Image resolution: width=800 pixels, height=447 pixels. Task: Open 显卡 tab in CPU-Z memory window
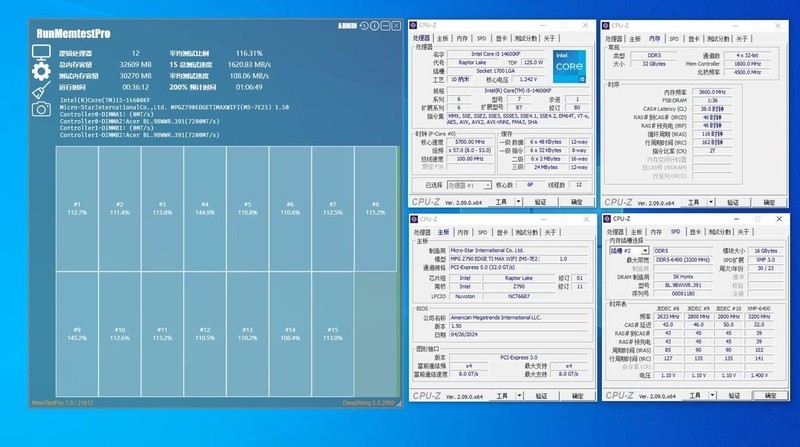694,39
